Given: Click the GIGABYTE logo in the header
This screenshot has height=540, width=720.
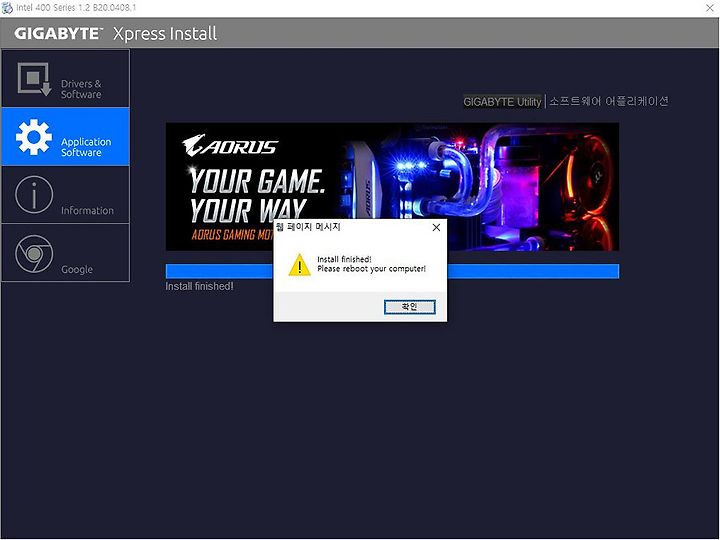Looking at the screenshot, I should tap(58, 34).
